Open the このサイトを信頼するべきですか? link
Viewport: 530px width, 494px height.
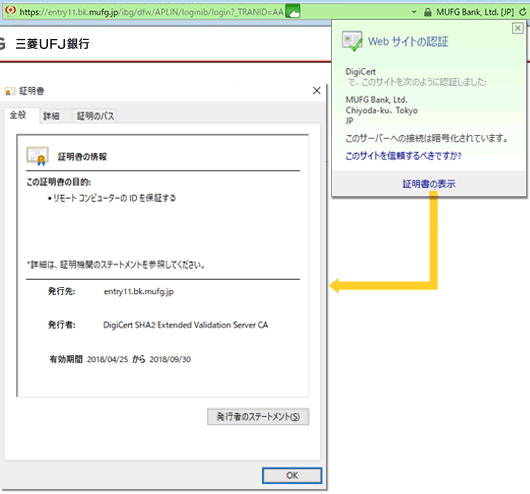tap(403, 156)
